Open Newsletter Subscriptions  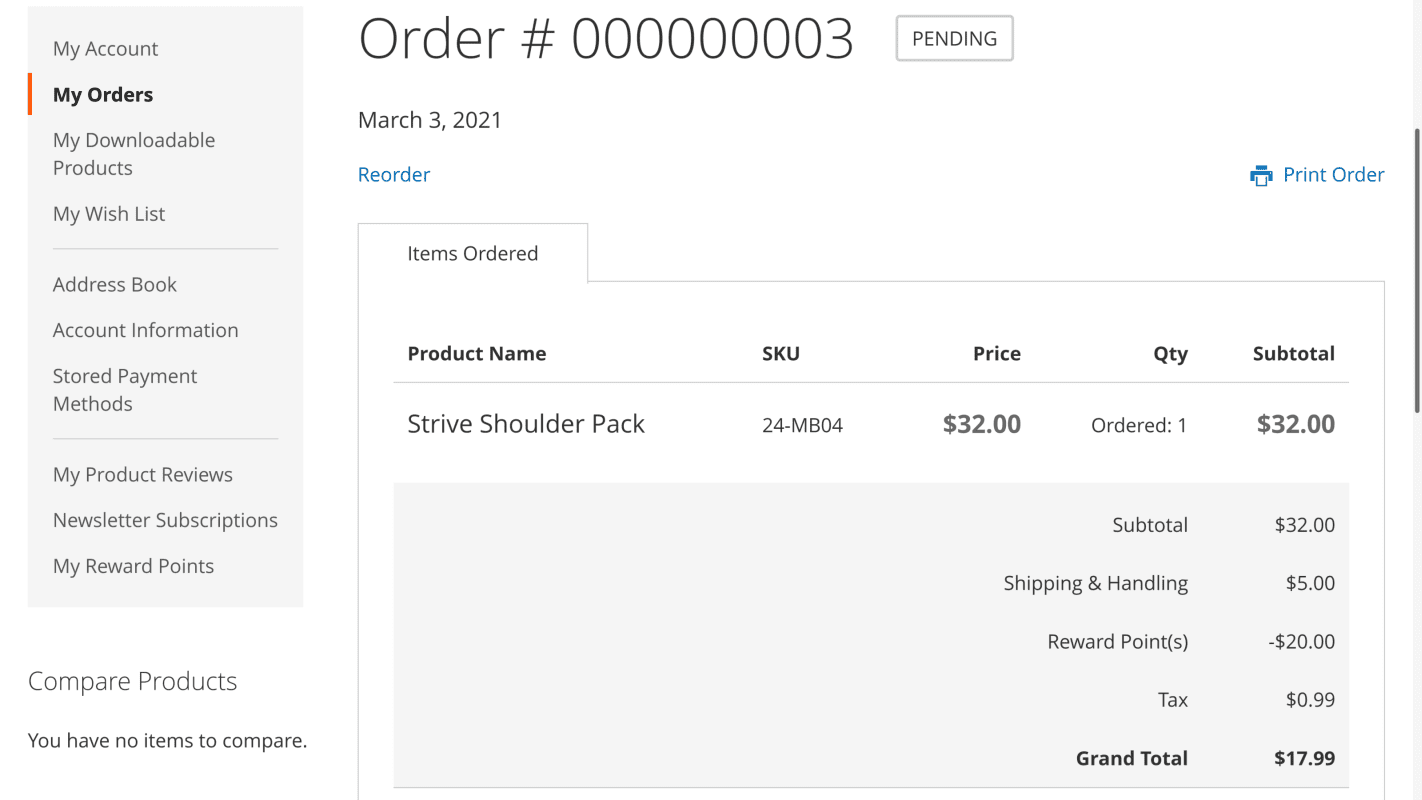[x=165, y=521]
